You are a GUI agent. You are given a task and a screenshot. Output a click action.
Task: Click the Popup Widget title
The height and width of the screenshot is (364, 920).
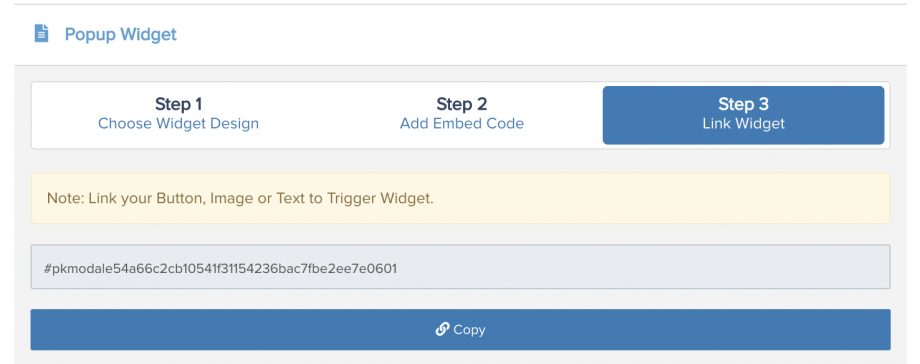coord(120,34)
